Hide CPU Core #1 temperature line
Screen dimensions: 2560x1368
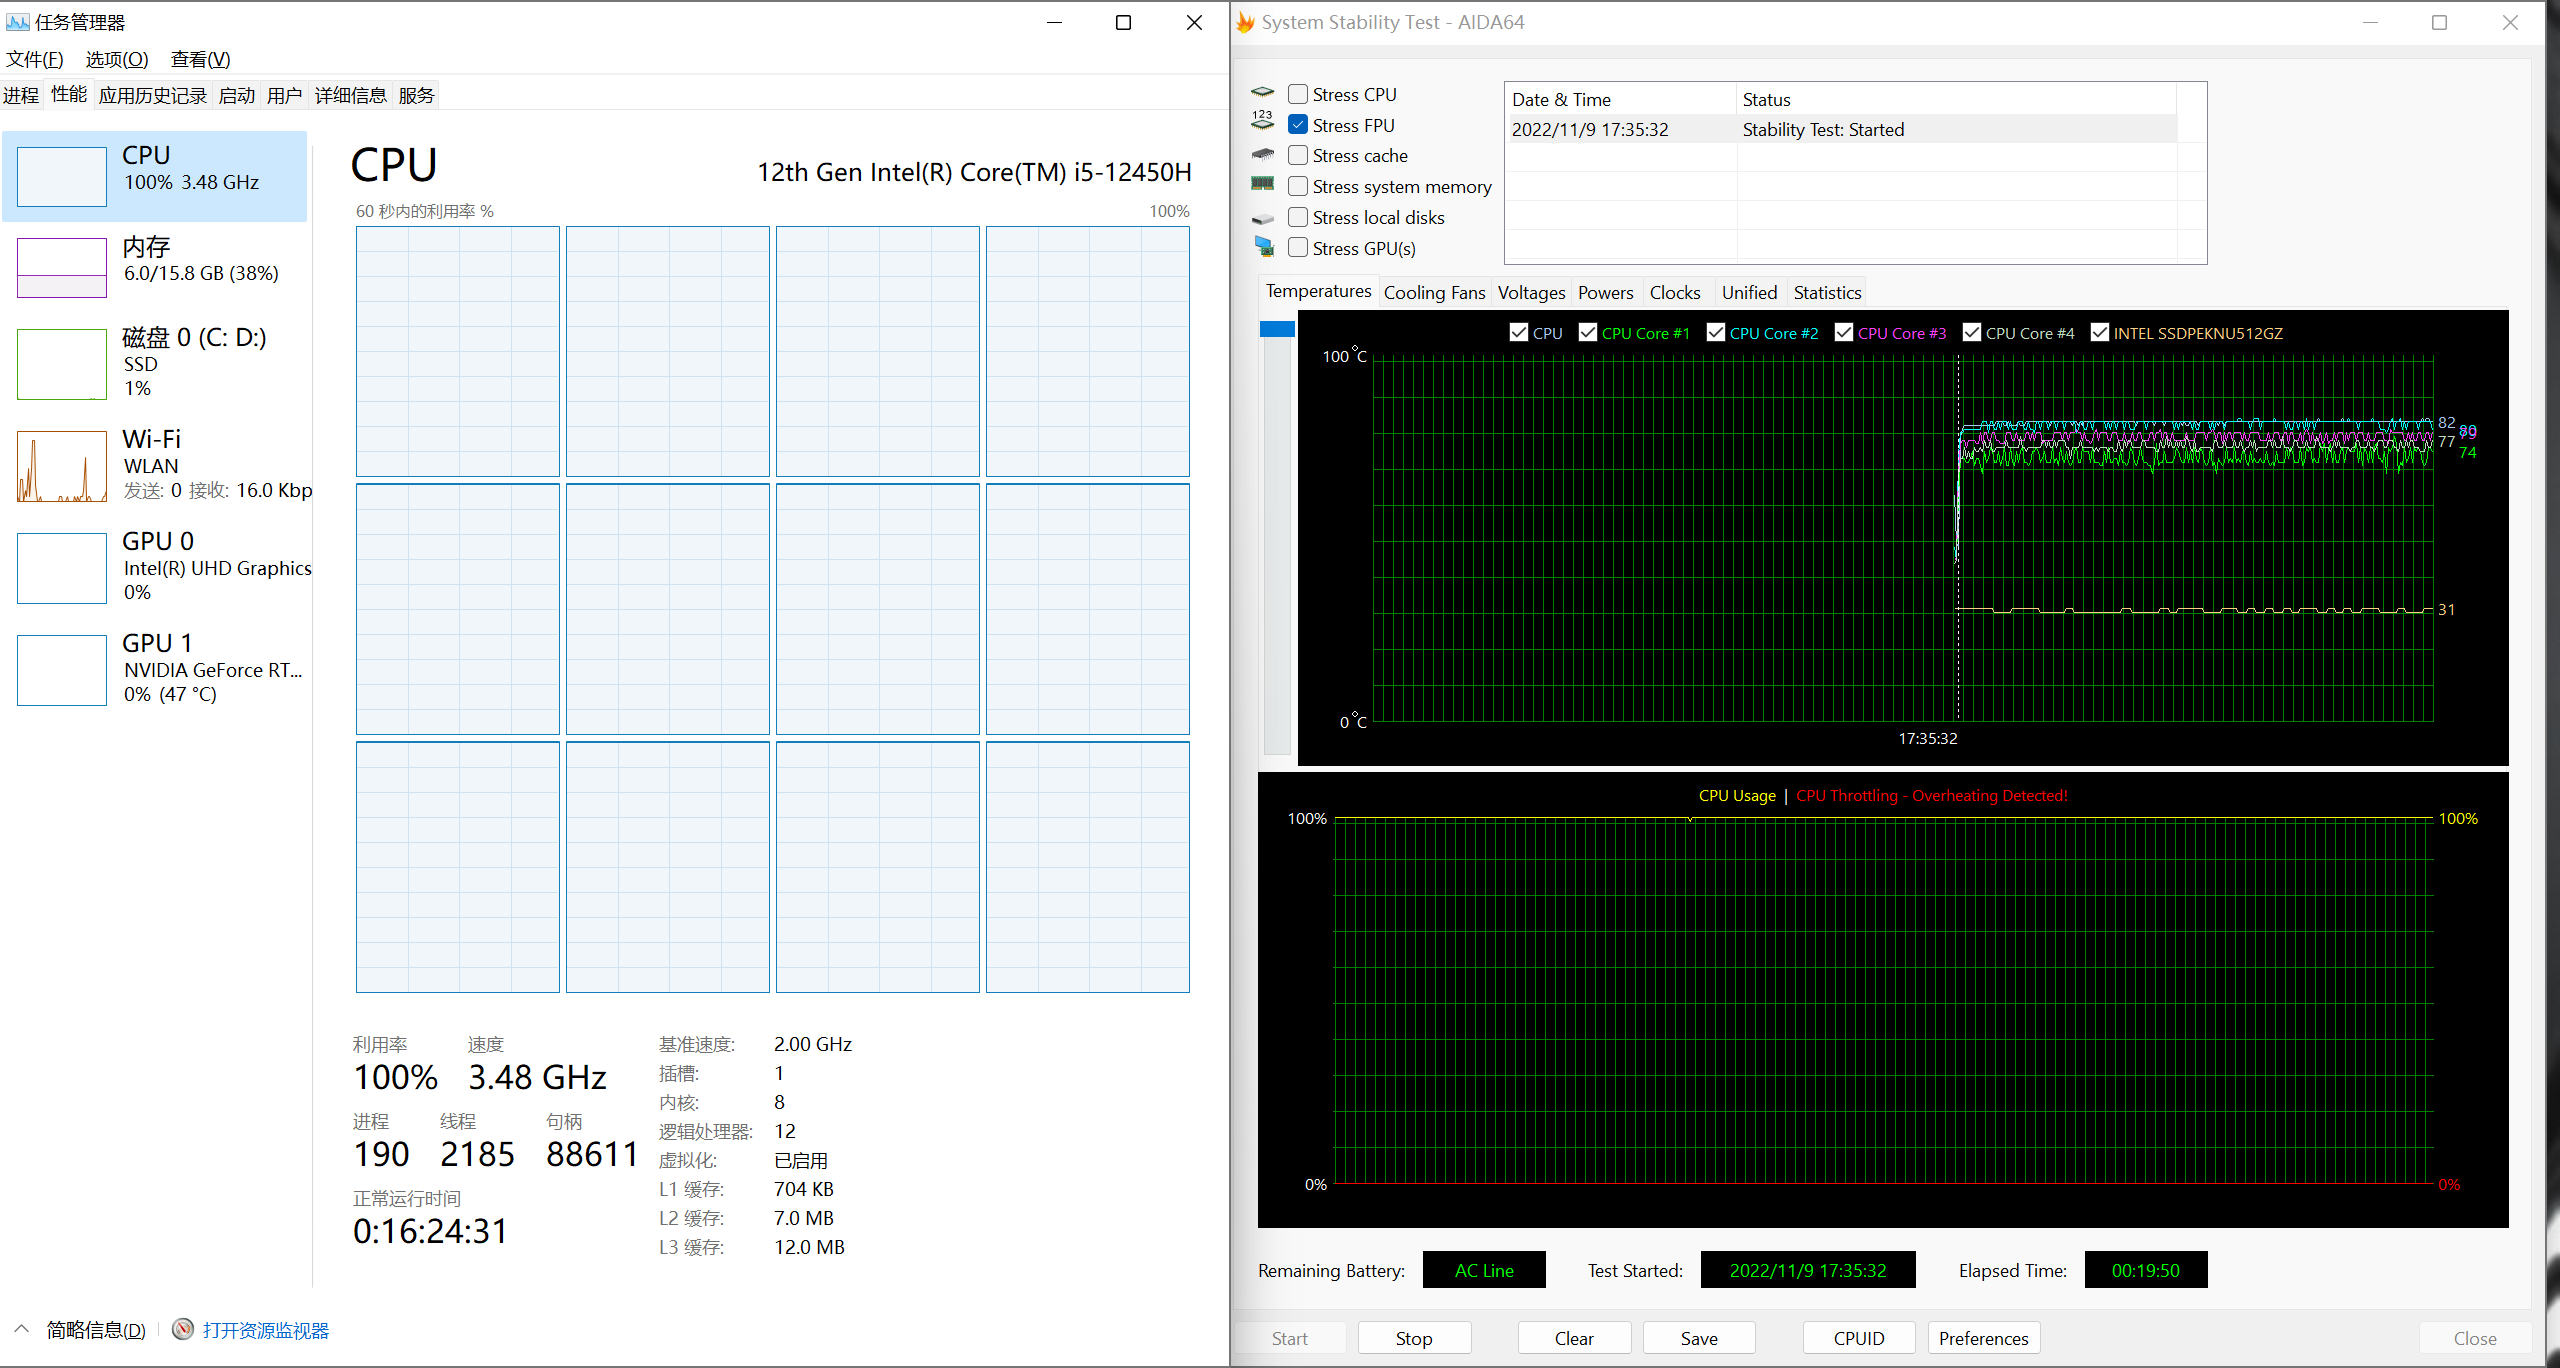tap(1587, 333)
